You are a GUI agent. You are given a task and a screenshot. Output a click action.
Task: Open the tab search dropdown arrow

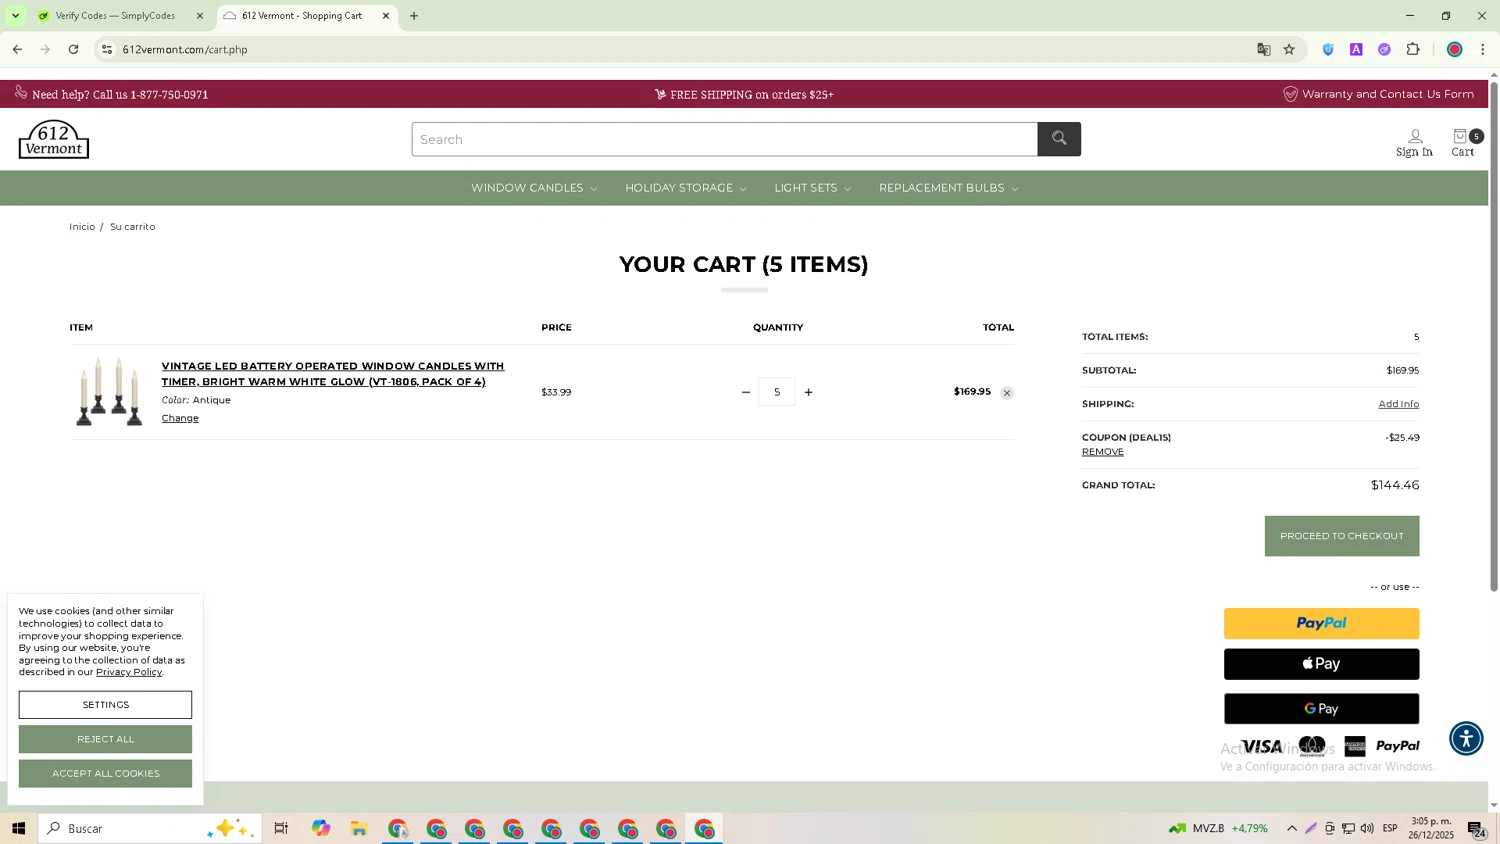click(x=15, y=16)
